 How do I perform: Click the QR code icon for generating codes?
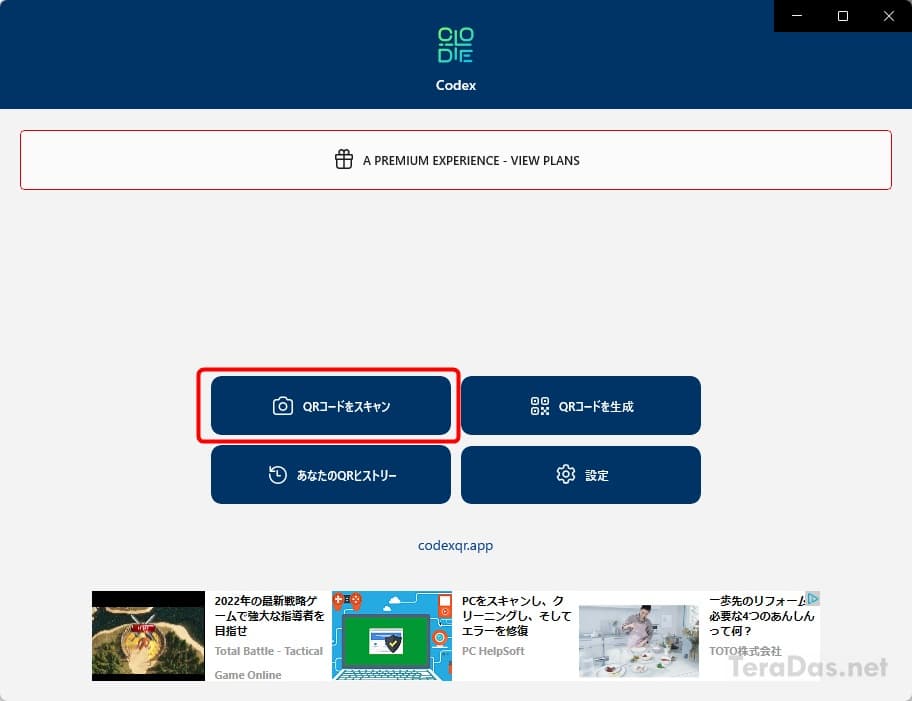point(540,406)
